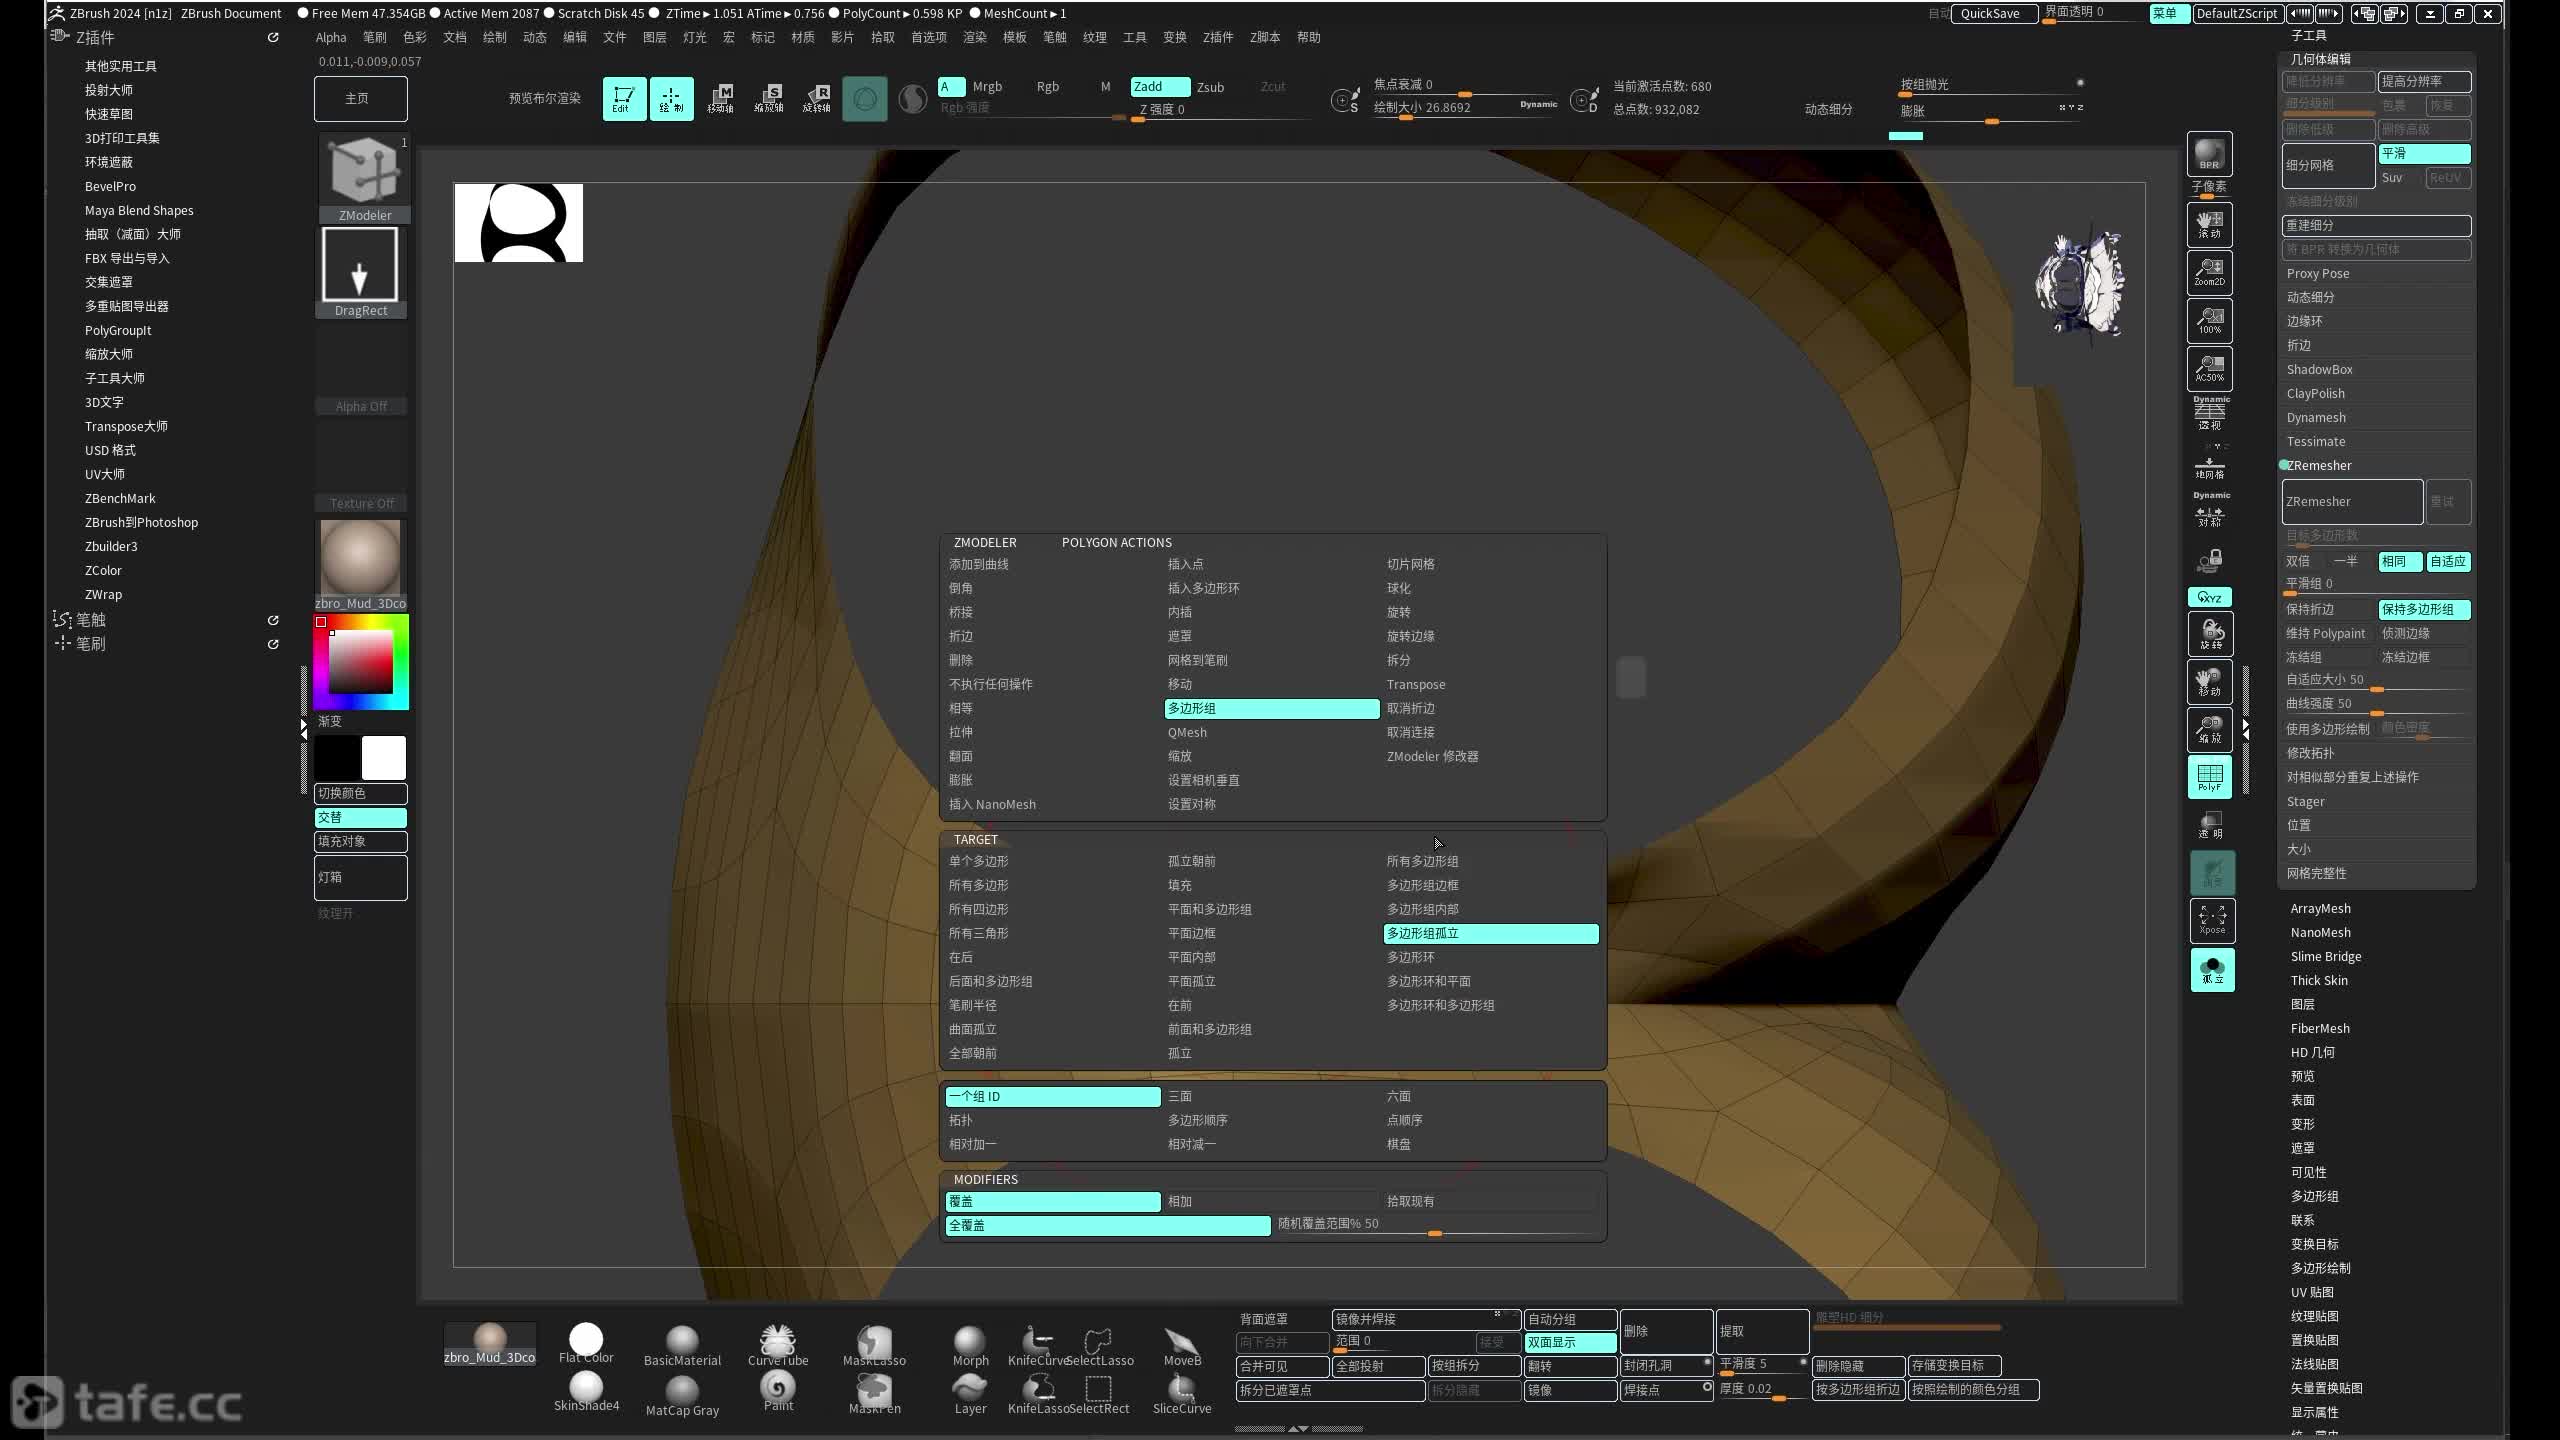Screen dimensions: 2560x1440
Task: Pick the BasicMaterial material
Action: (x=682, y=1345)
